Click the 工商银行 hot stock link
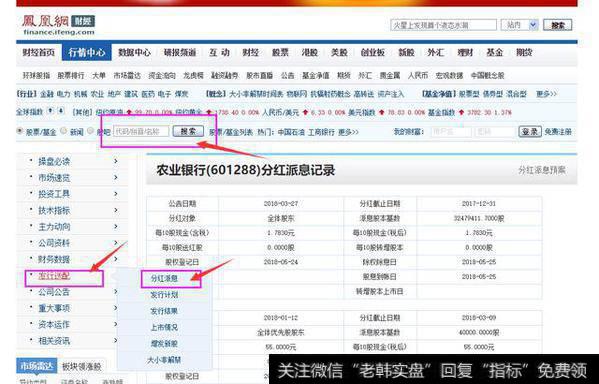599x384 pixels. (x=321, y=132)
